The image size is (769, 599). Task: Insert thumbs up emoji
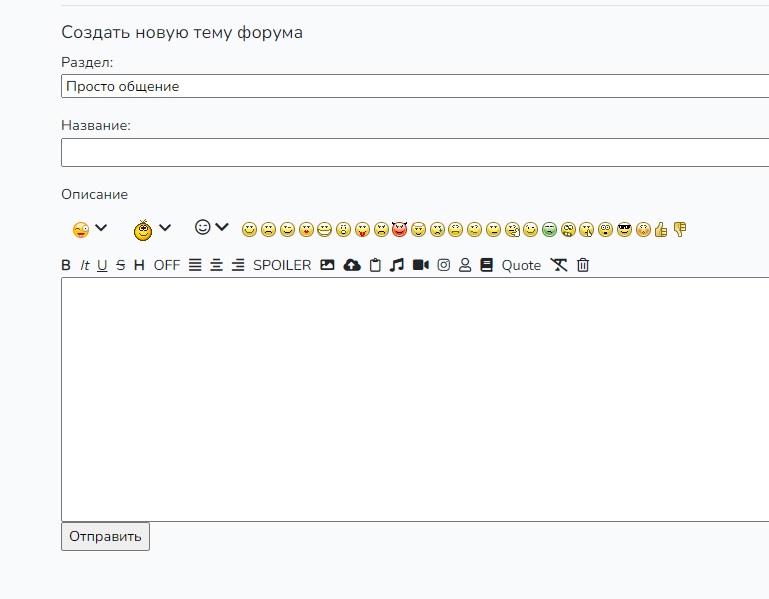(661, 229)
